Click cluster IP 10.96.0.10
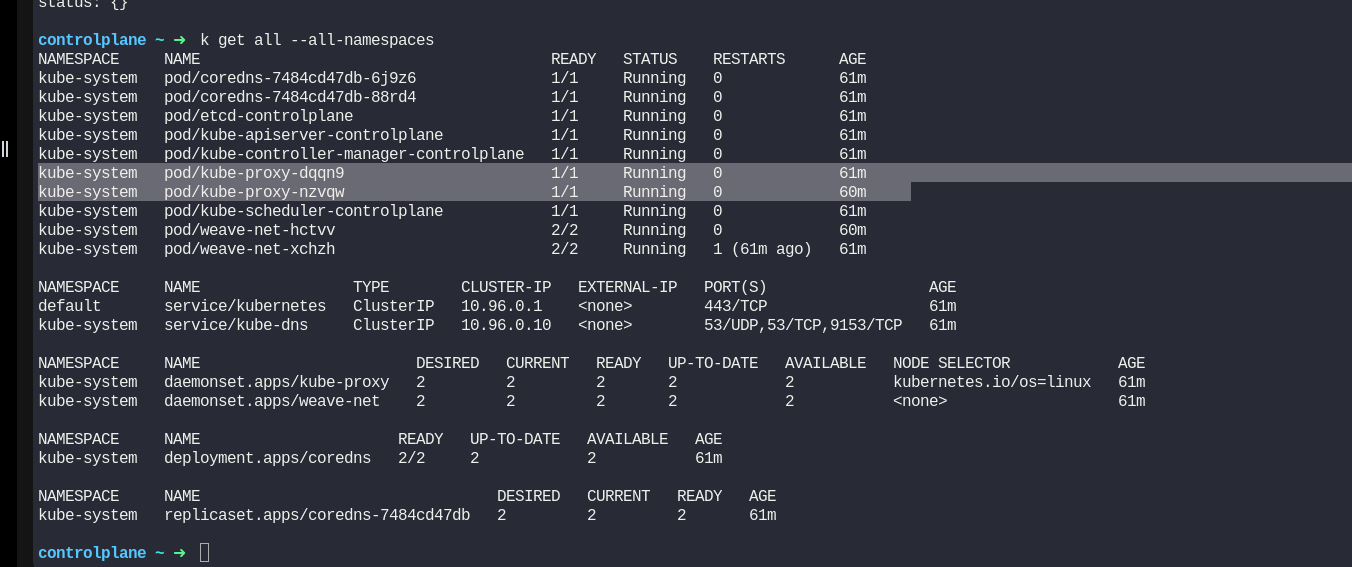The width and height of the screenshot is (1352, 567). click(506, 325)
